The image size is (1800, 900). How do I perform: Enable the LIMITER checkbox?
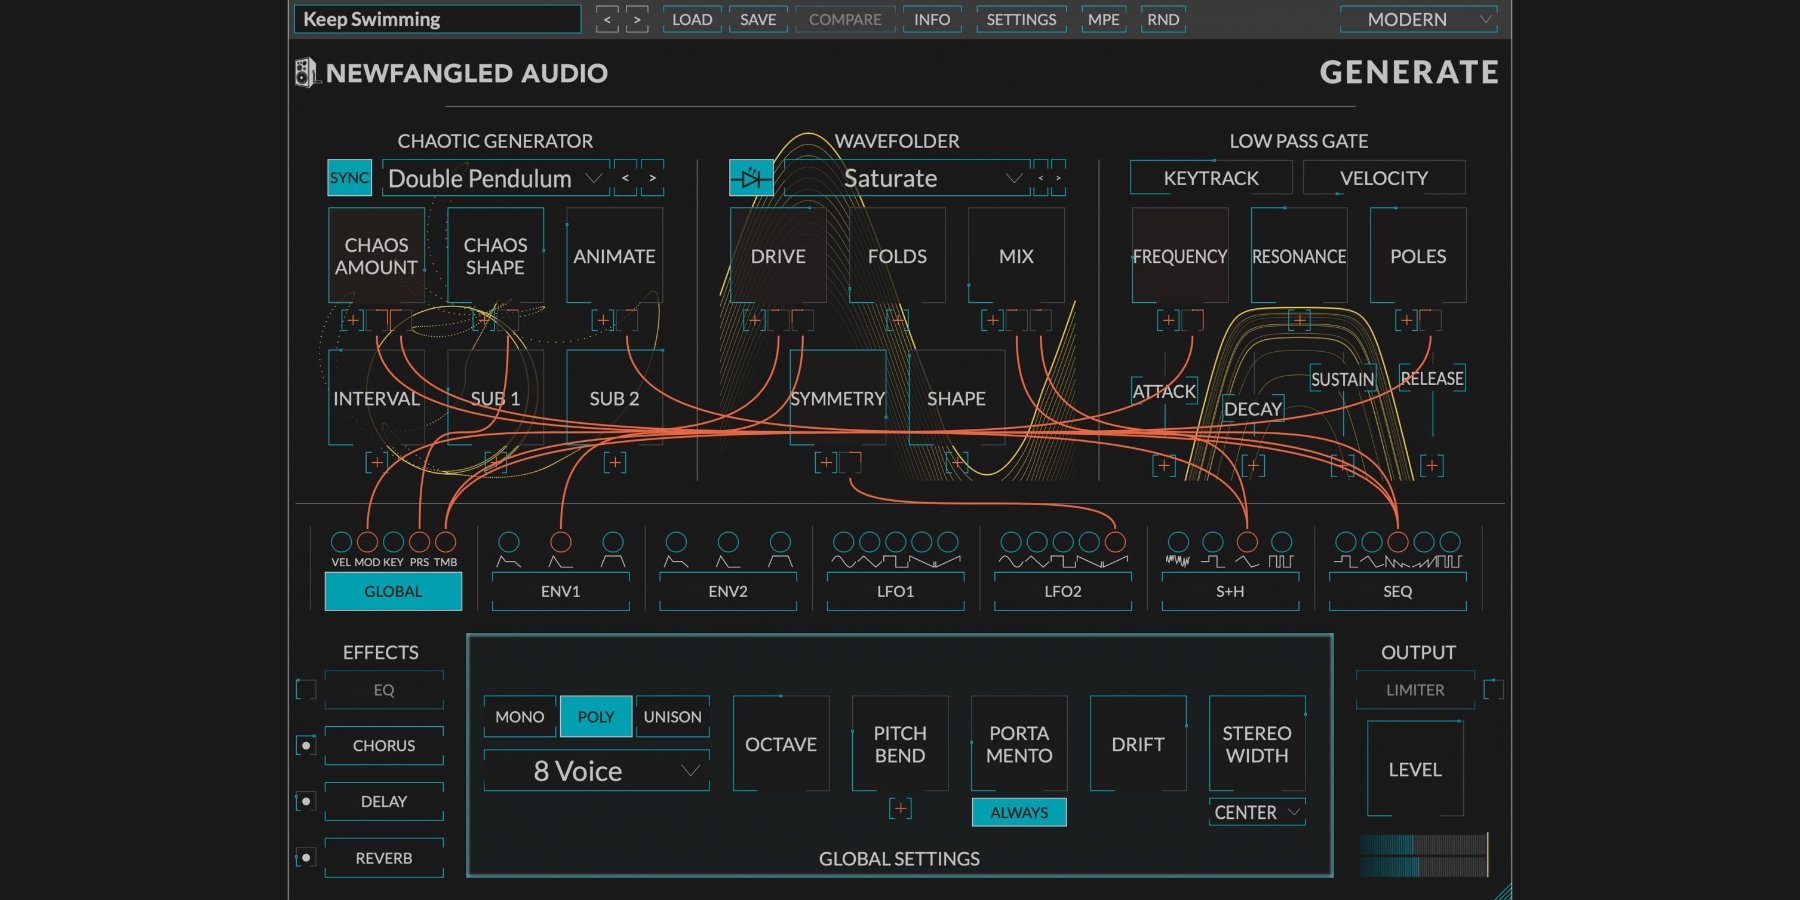(1493, 689)
